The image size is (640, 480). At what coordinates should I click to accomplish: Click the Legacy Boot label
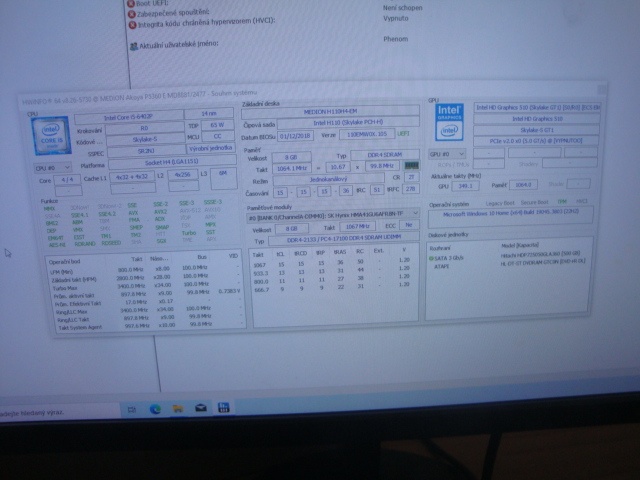click(500, 203)
